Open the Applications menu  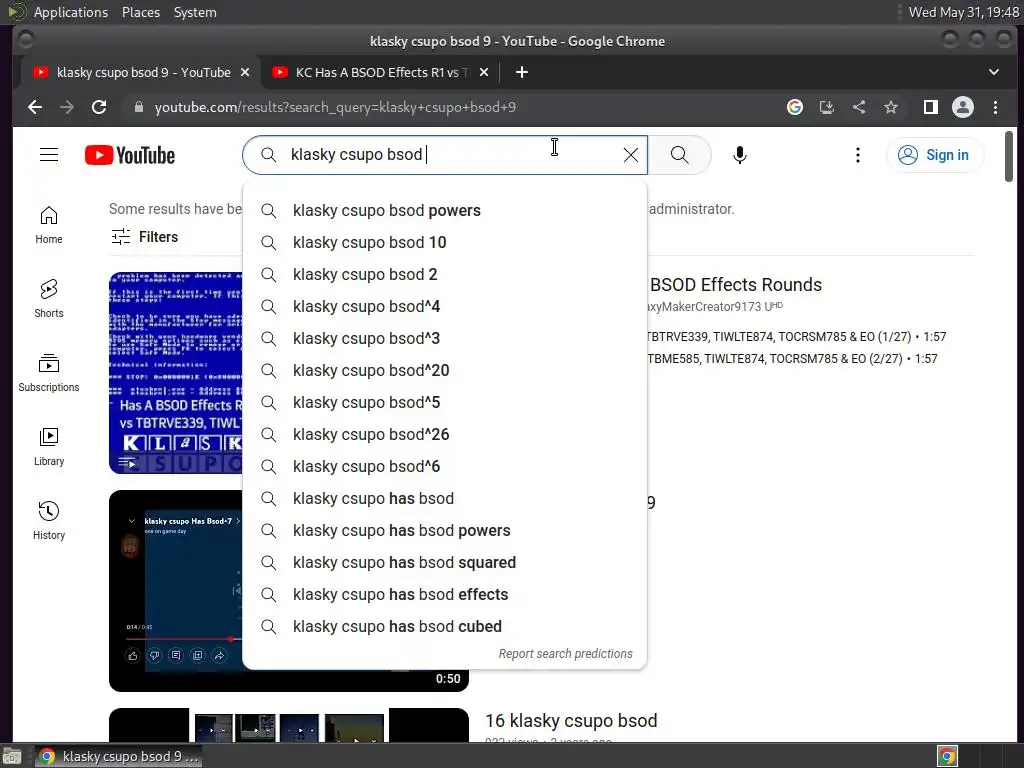(71, 12)
